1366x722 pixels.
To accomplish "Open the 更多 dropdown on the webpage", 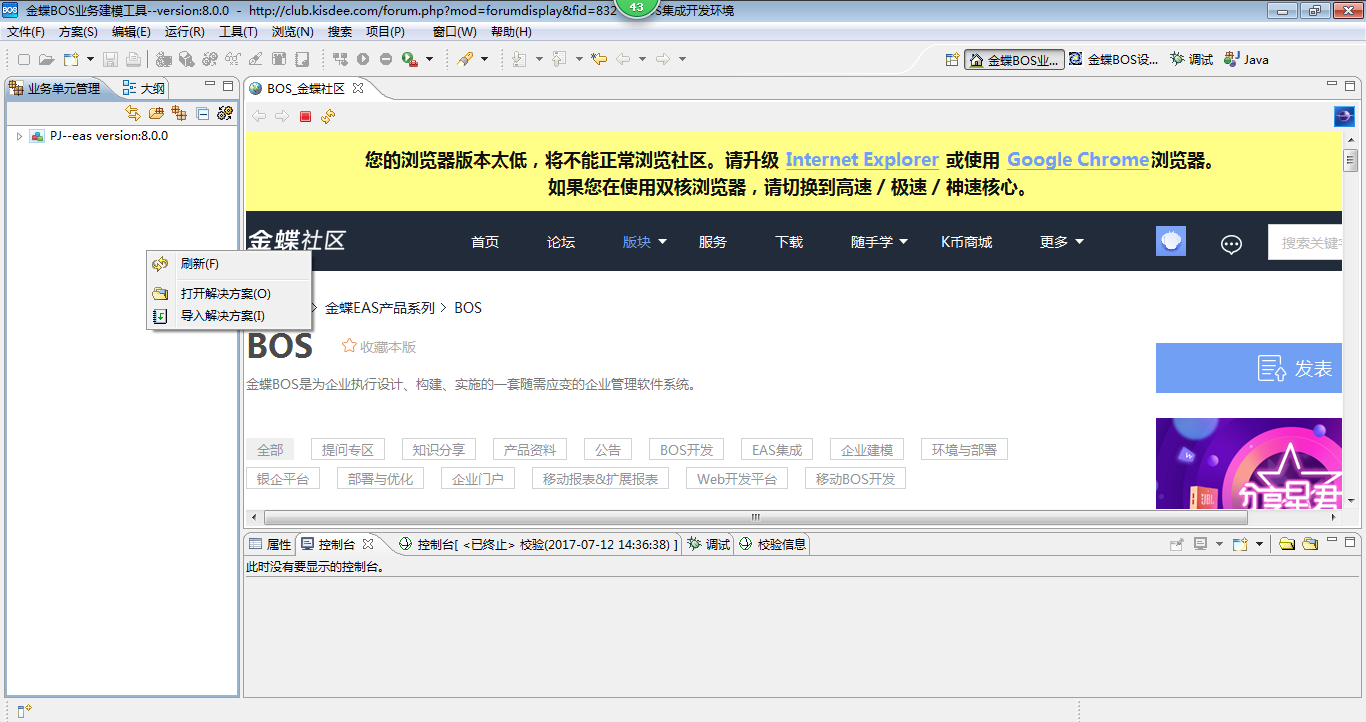I will (1061, 241).
